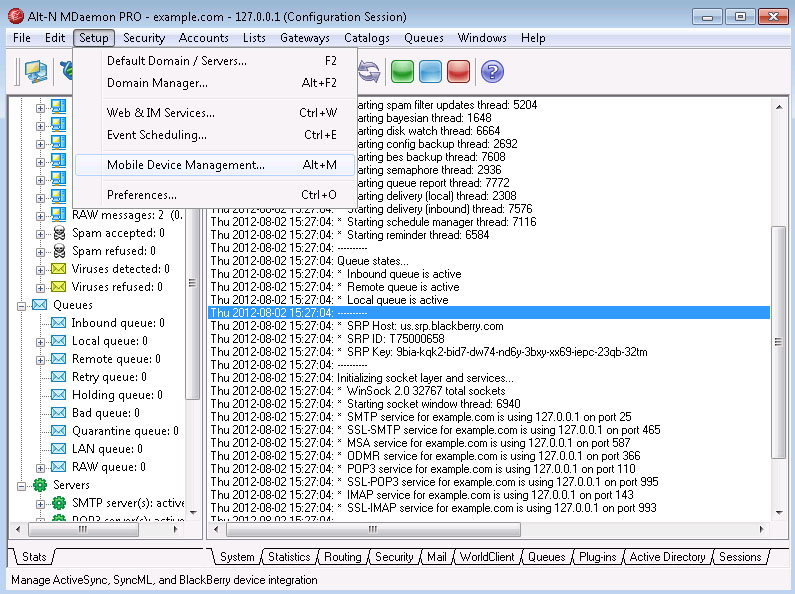Click envelope icon next to Viruses refused

(x=58, y=287)
